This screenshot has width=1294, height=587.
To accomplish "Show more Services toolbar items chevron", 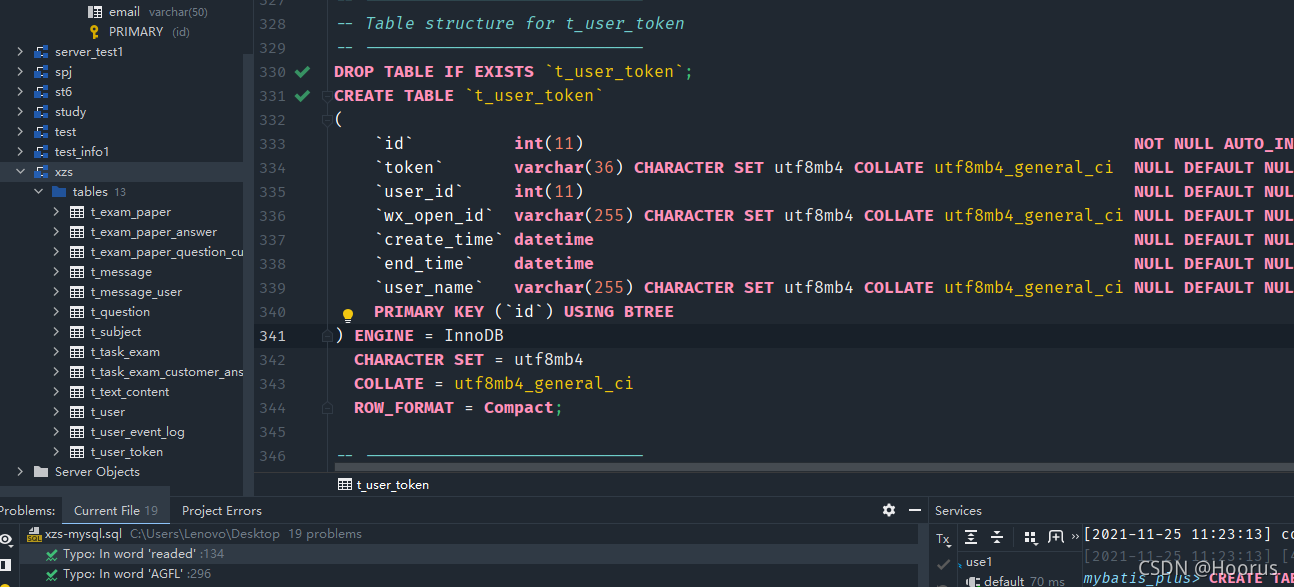I will tap(1076, 538).
